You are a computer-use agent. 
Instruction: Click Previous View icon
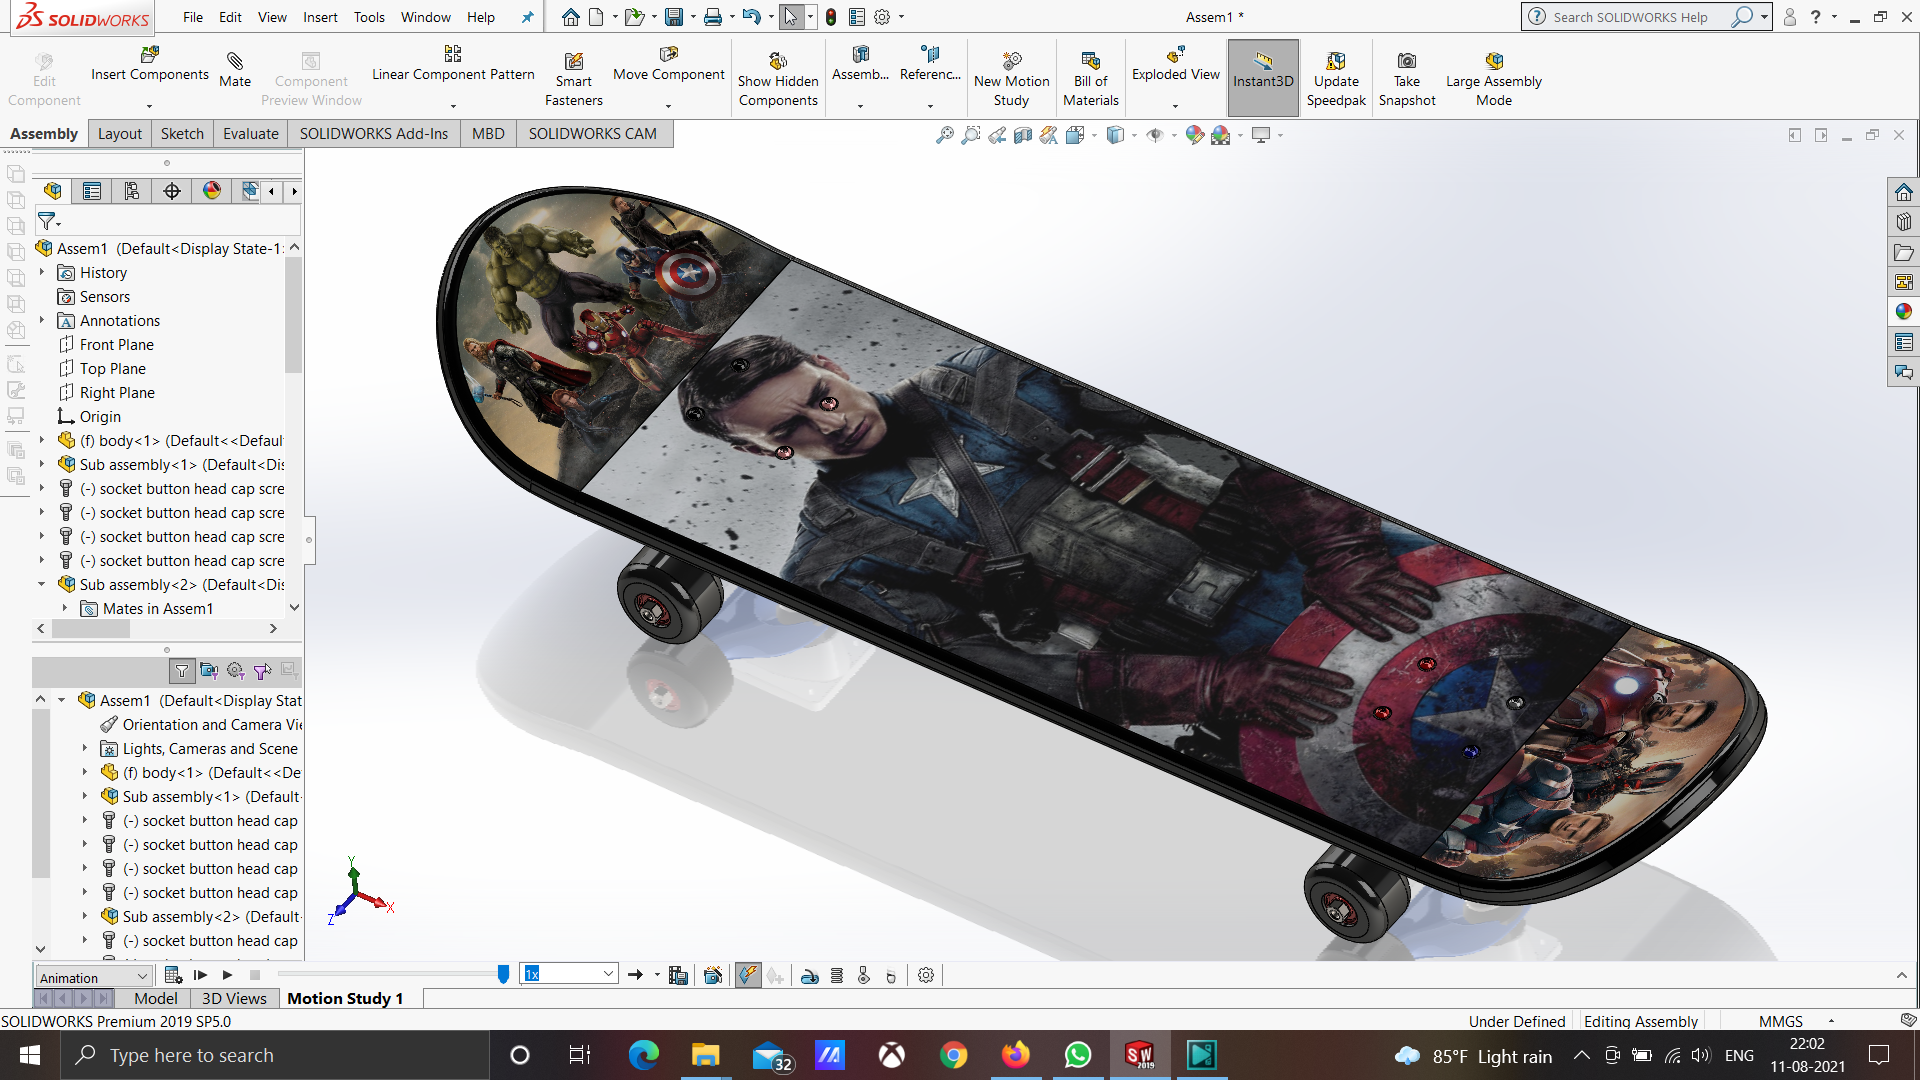(x=997, y=135)
